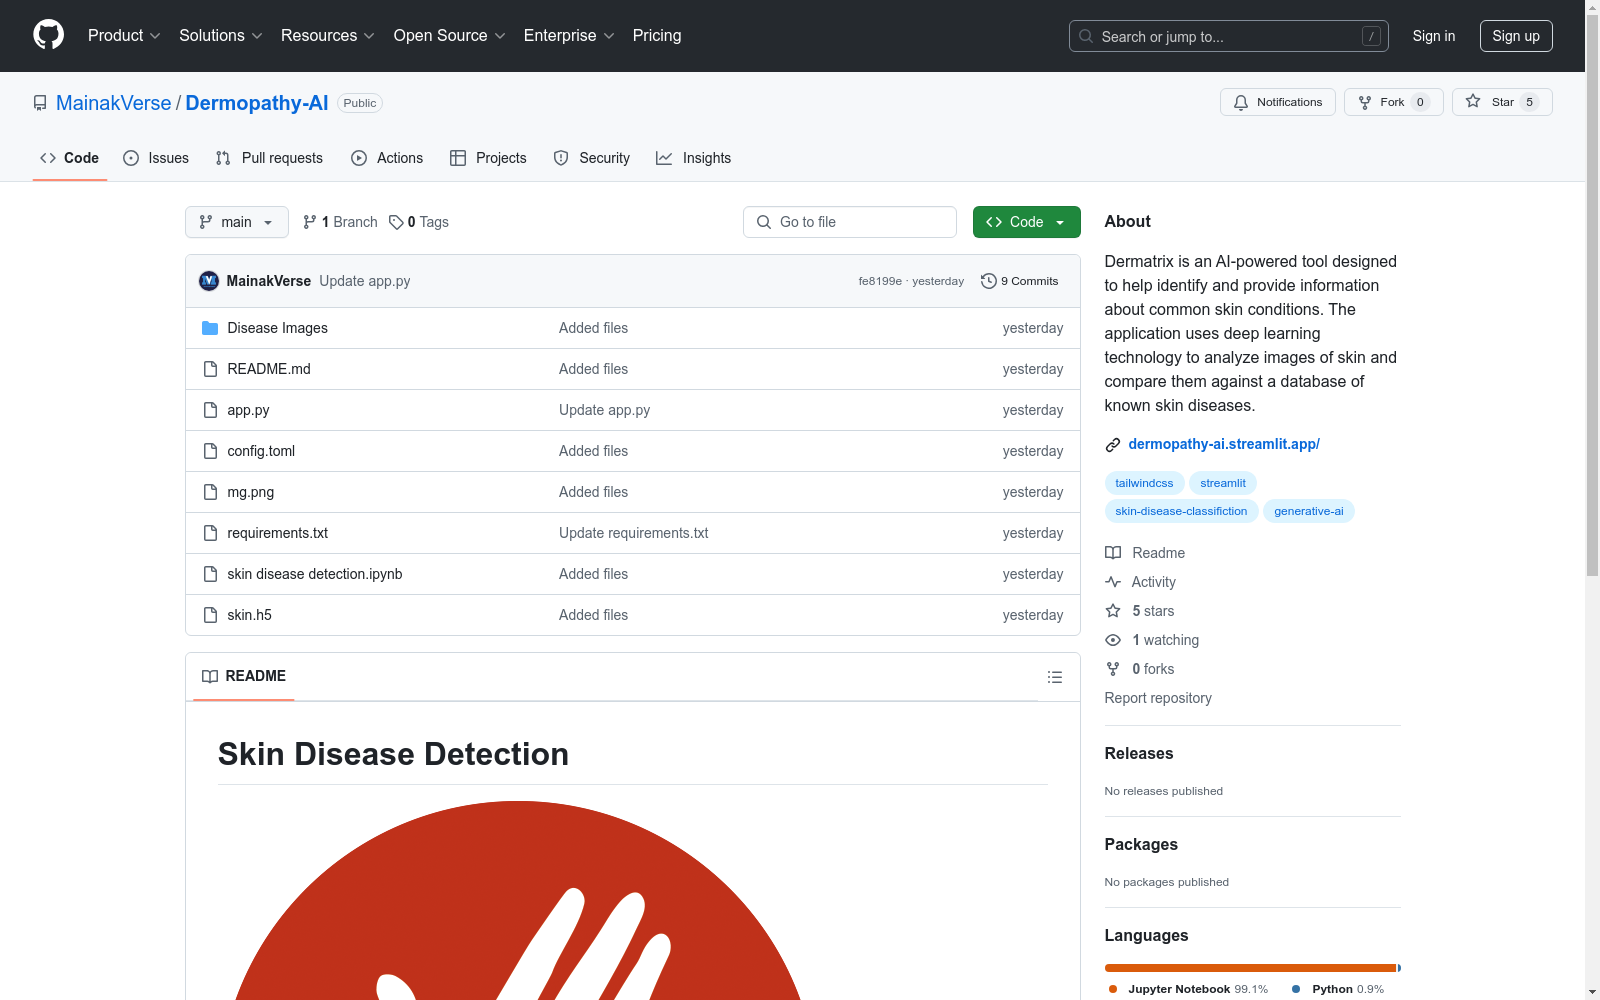Screen dimensions: 1600x1000
Task: Click the Jupyter Notebook language bar segment
Action: pyautogui.click(x=1250, y=968)
